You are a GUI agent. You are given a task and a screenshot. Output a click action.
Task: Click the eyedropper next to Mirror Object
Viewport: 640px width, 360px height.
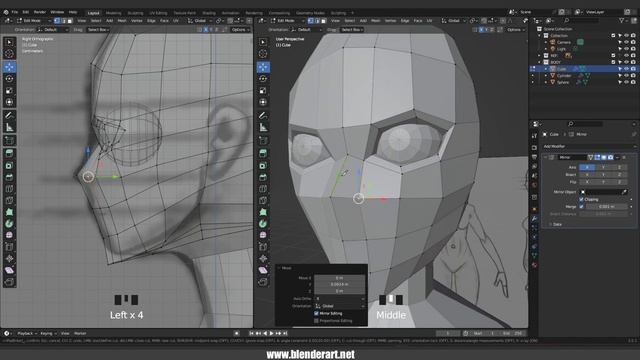624,192
